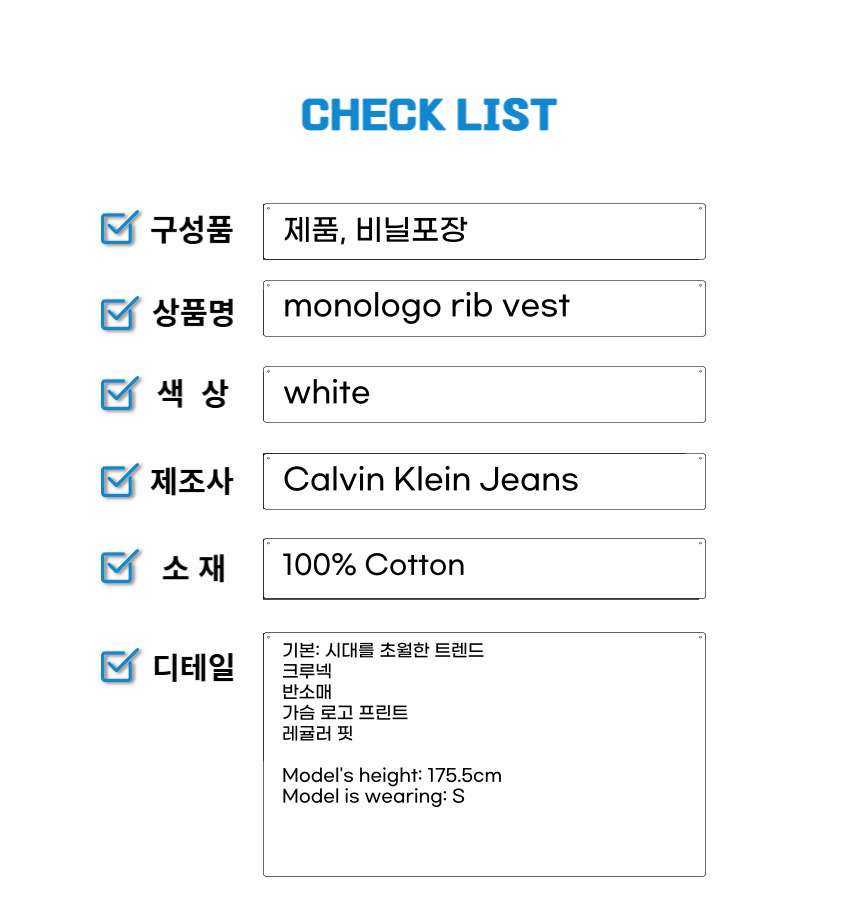This screenshot has height=900, width=860.
Task: Click the 가슴 로고 프린트 line
Action: [345, 712]
